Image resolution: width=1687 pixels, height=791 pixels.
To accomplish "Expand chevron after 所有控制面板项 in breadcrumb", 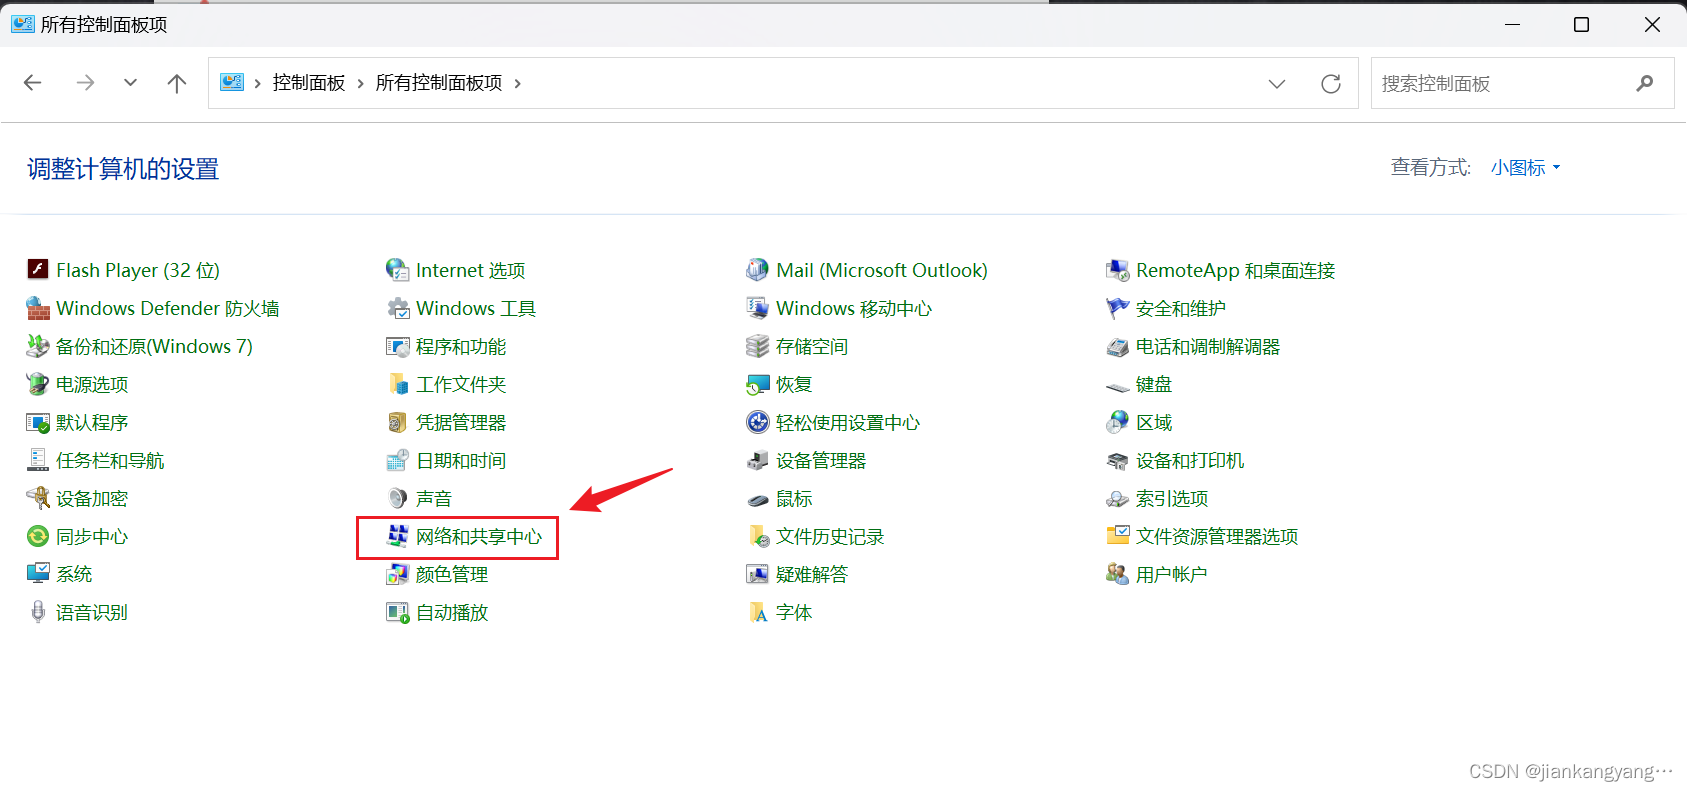I will 517,83.
